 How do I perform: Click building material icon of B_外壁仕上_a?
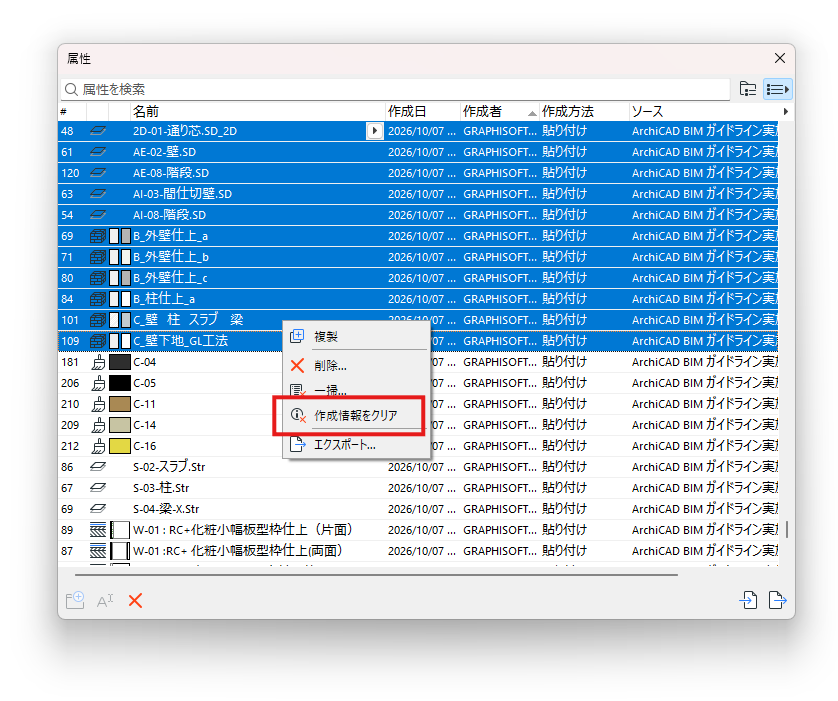98,236
